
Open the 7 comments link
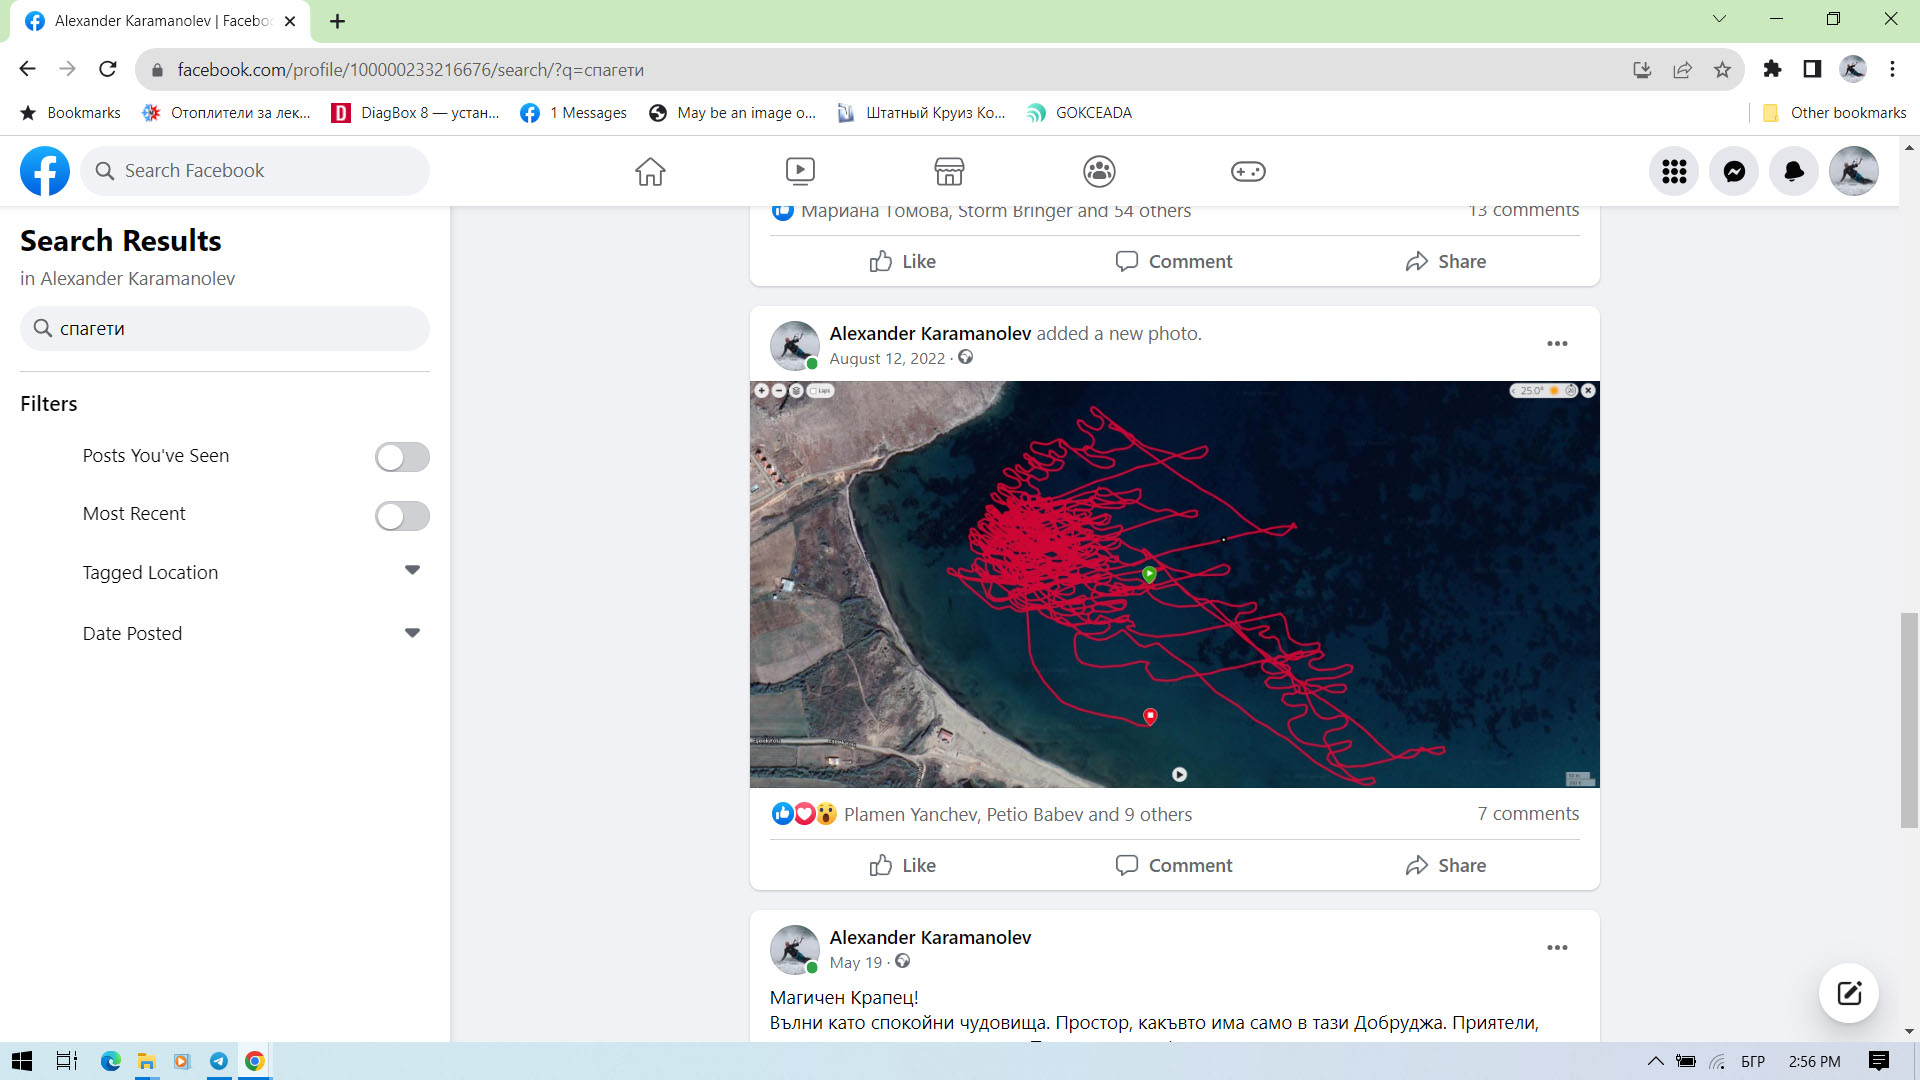1528,814
